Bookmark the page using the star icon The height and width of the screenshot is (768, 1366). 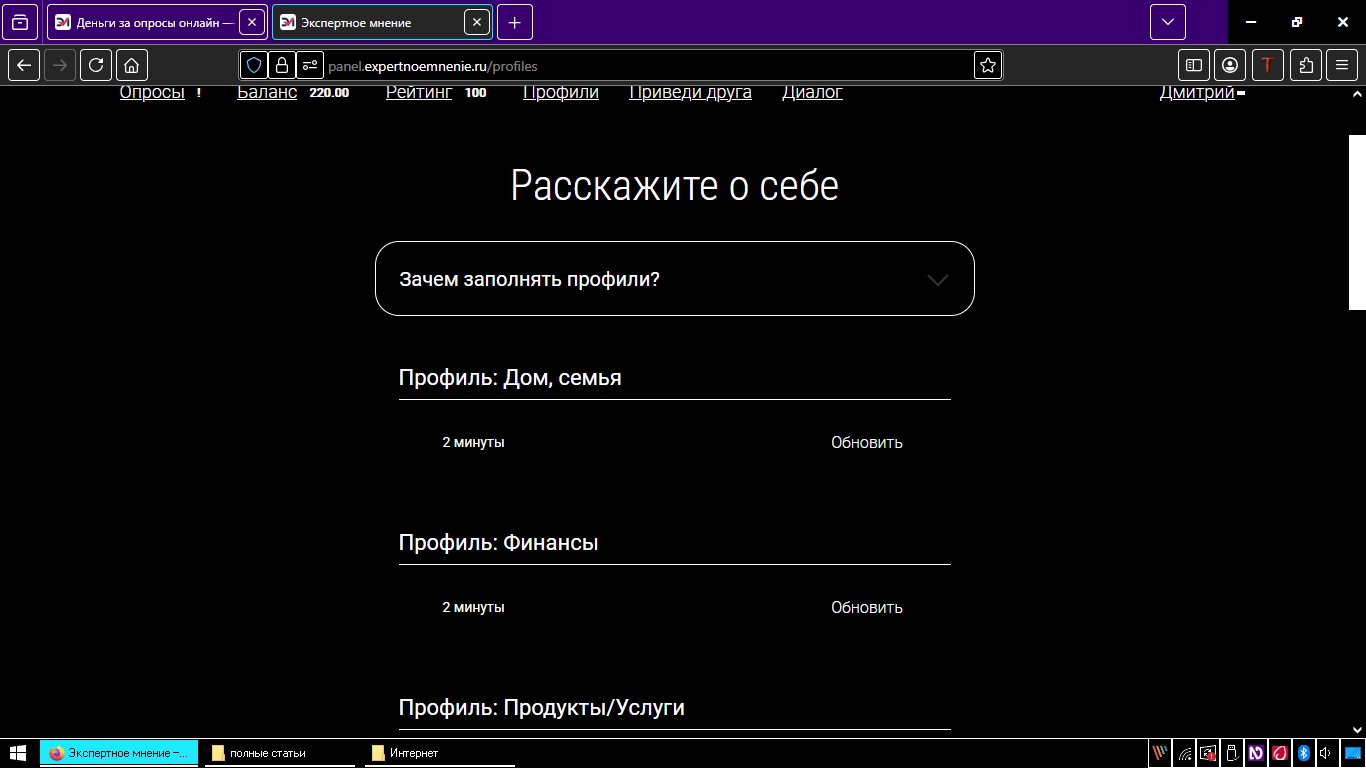[x=987, y=65]
